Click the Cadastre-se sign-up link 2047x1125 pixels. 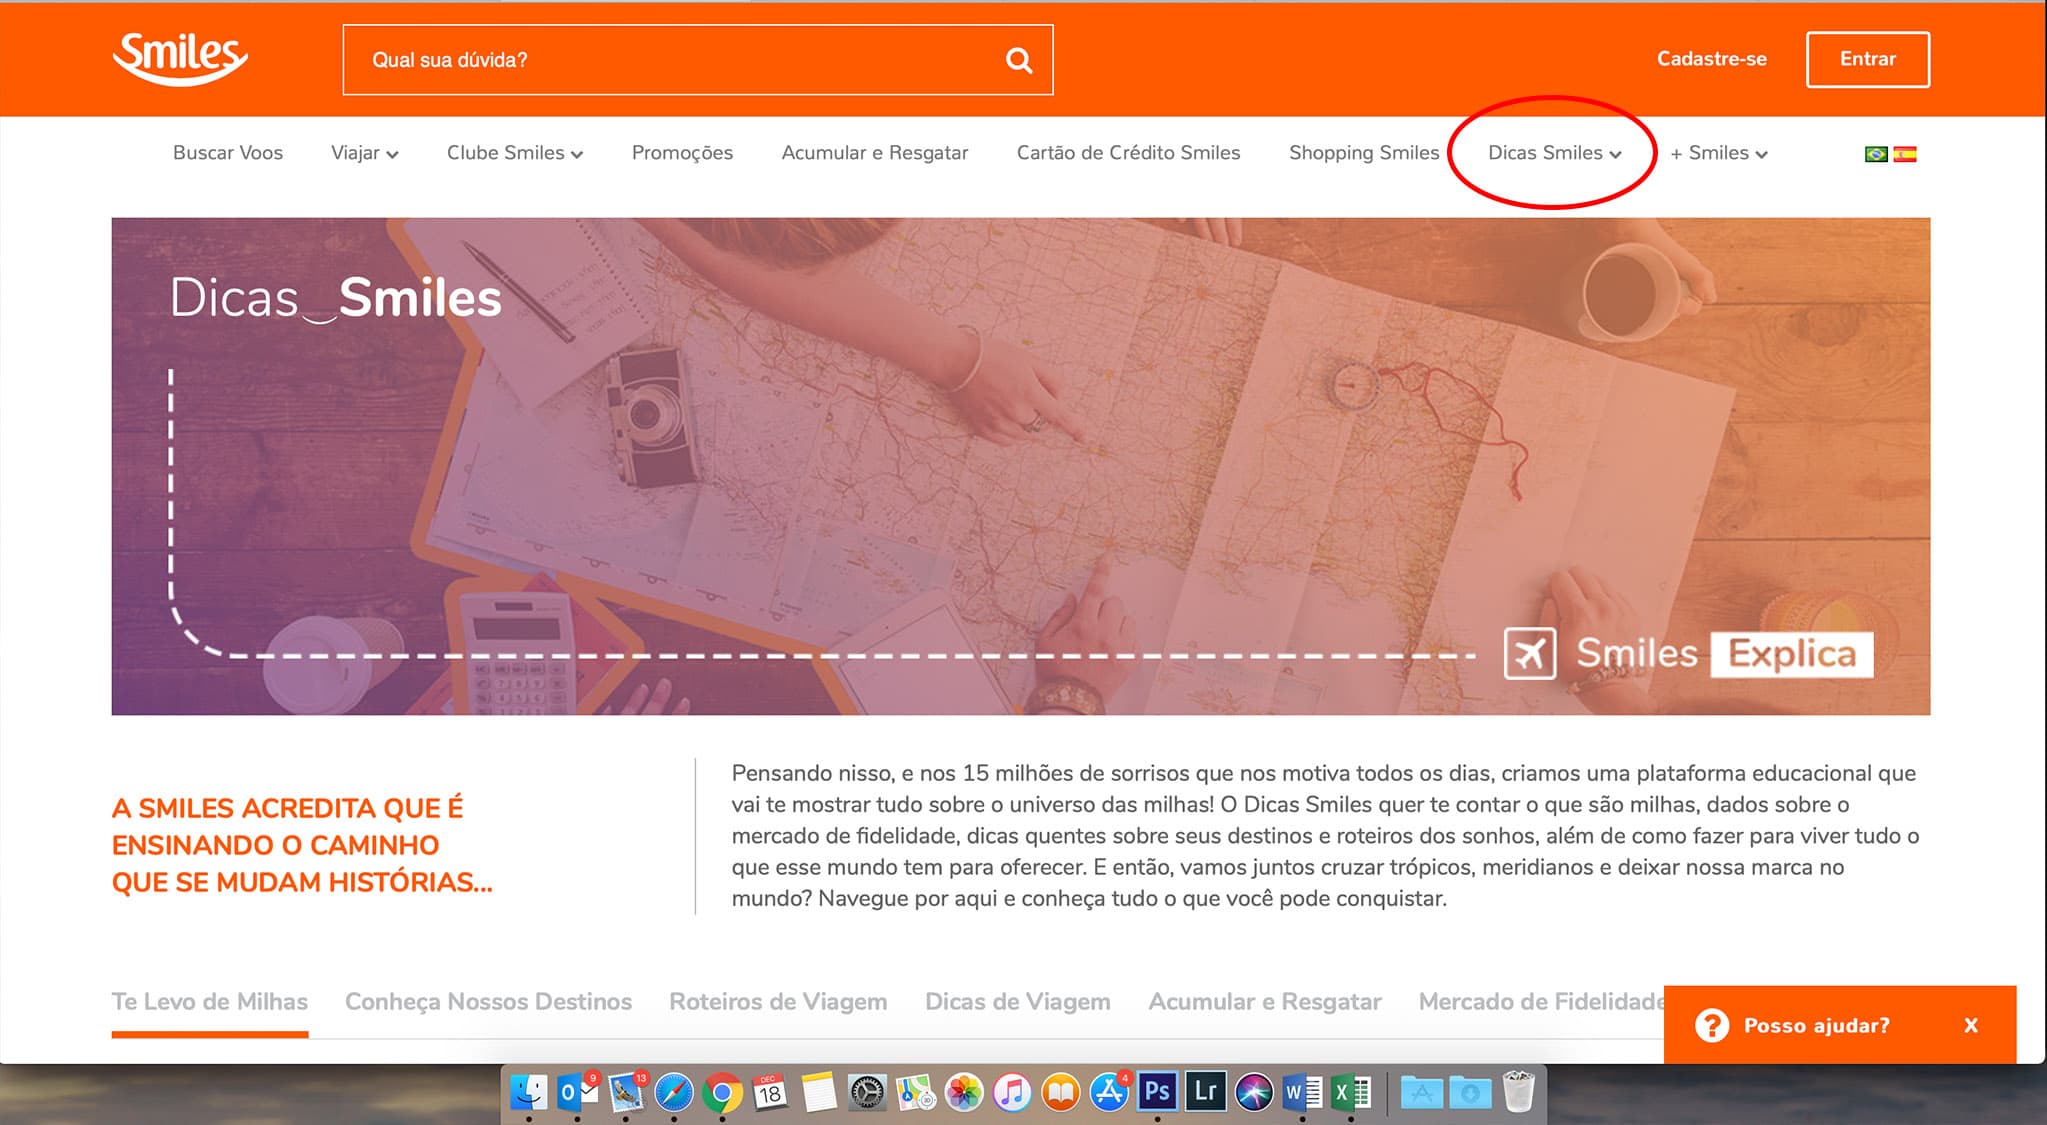click(x=1712, y=59)
